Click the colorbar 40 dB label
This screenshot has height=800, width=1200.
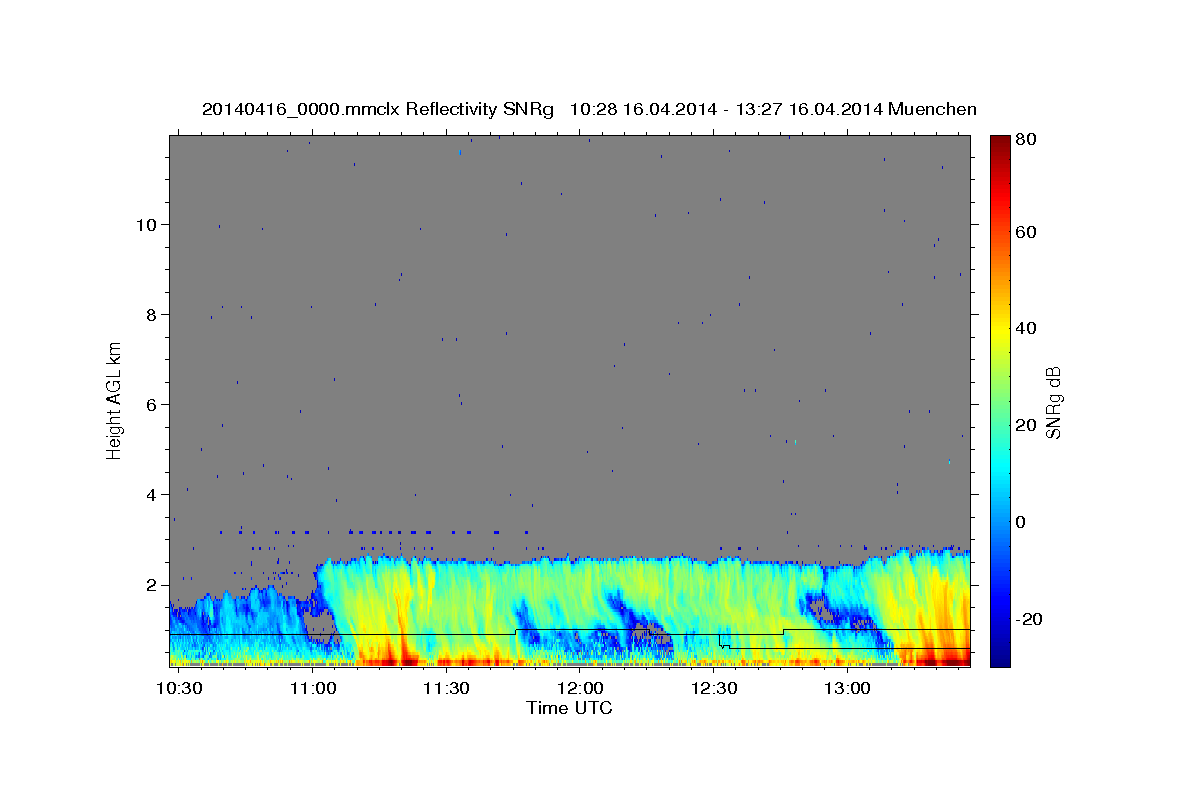[x=1025, y=328]
